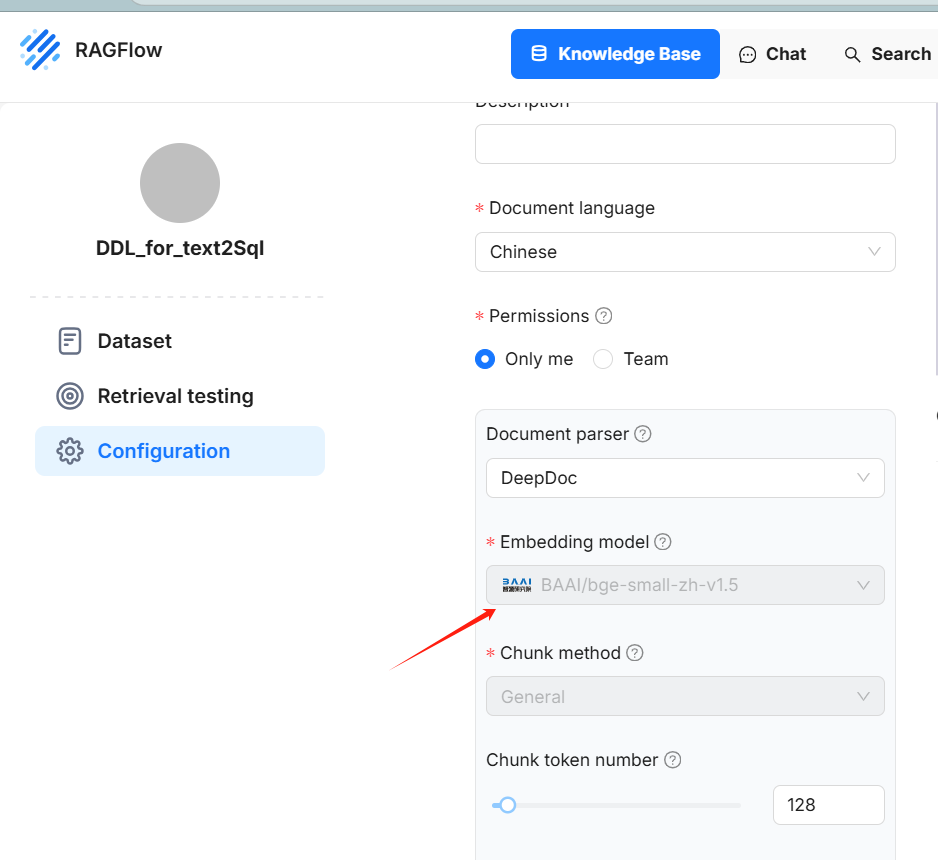Click the Configuration gear icon

click(x=70, y=451)
